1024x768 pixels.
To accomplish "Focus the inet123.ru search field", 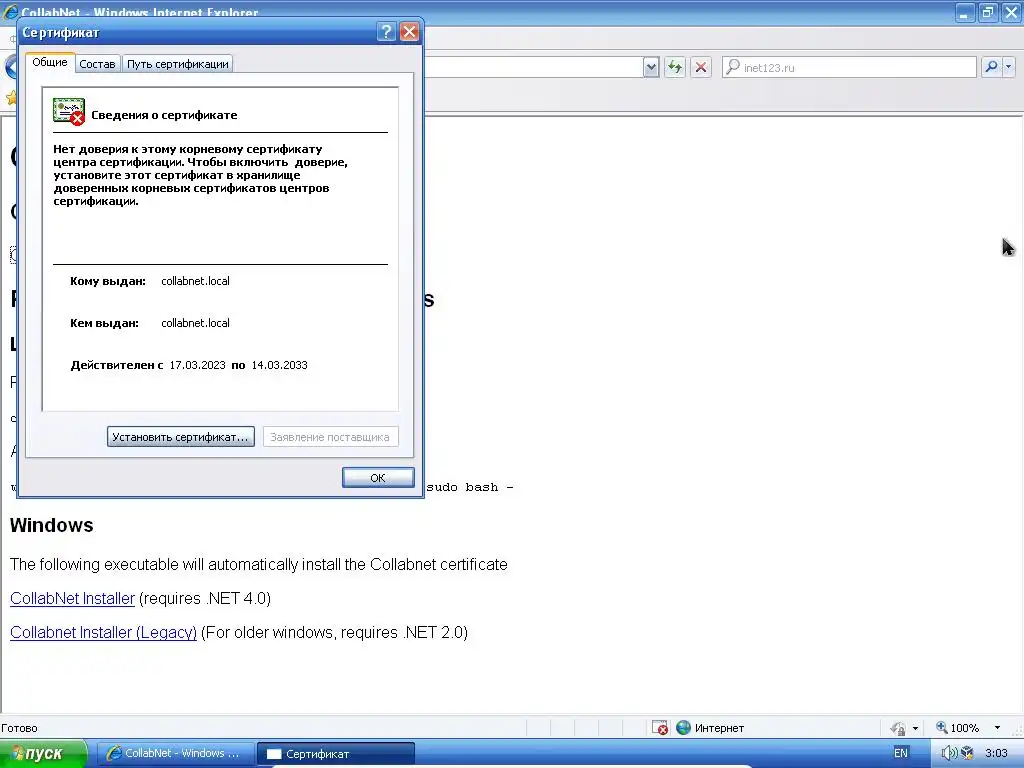I will (x=849, y=67).
